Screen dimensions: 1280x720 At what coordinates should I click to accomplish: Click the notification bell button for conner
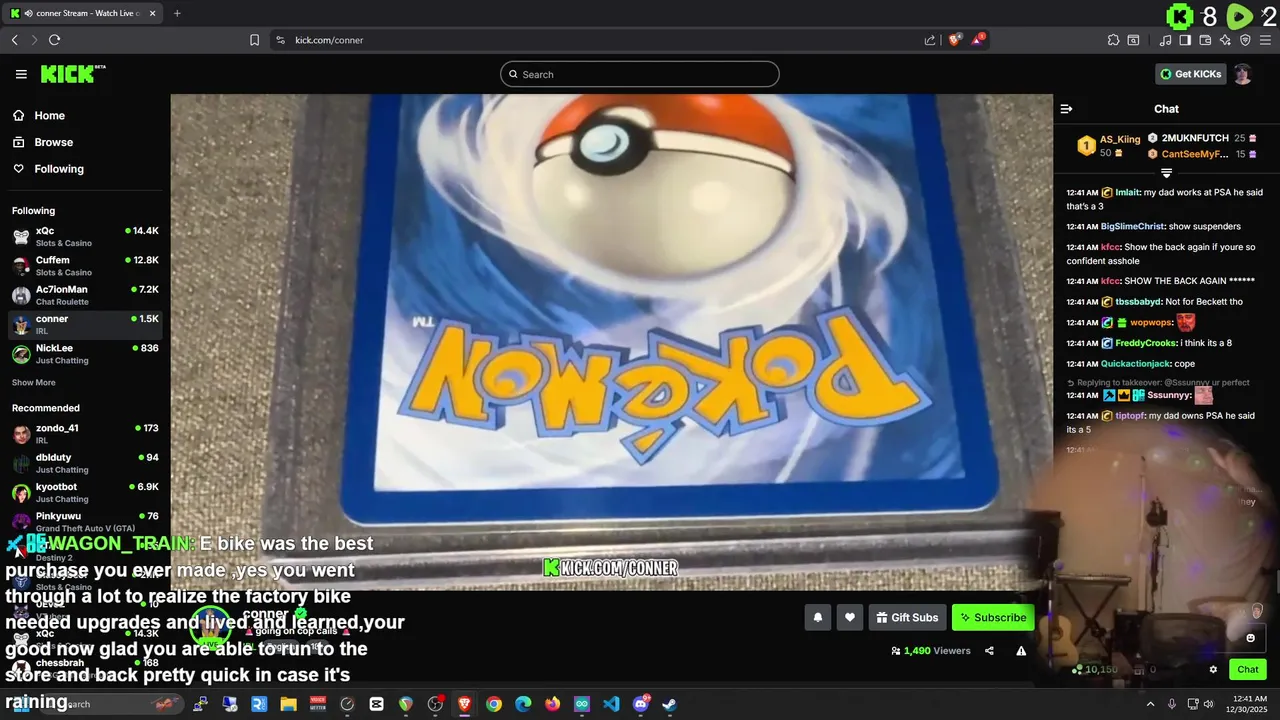pyautogui.click(x=817, y=618)
